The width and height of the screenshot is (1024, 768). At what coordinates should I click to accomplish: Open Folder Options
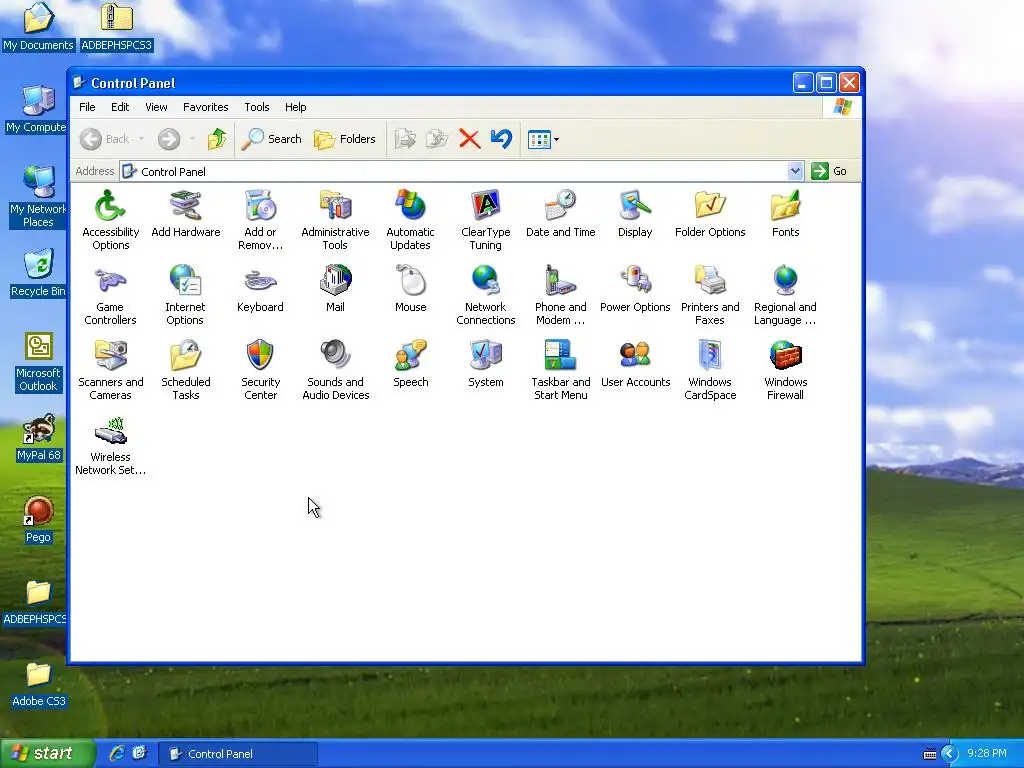[710, 214]
